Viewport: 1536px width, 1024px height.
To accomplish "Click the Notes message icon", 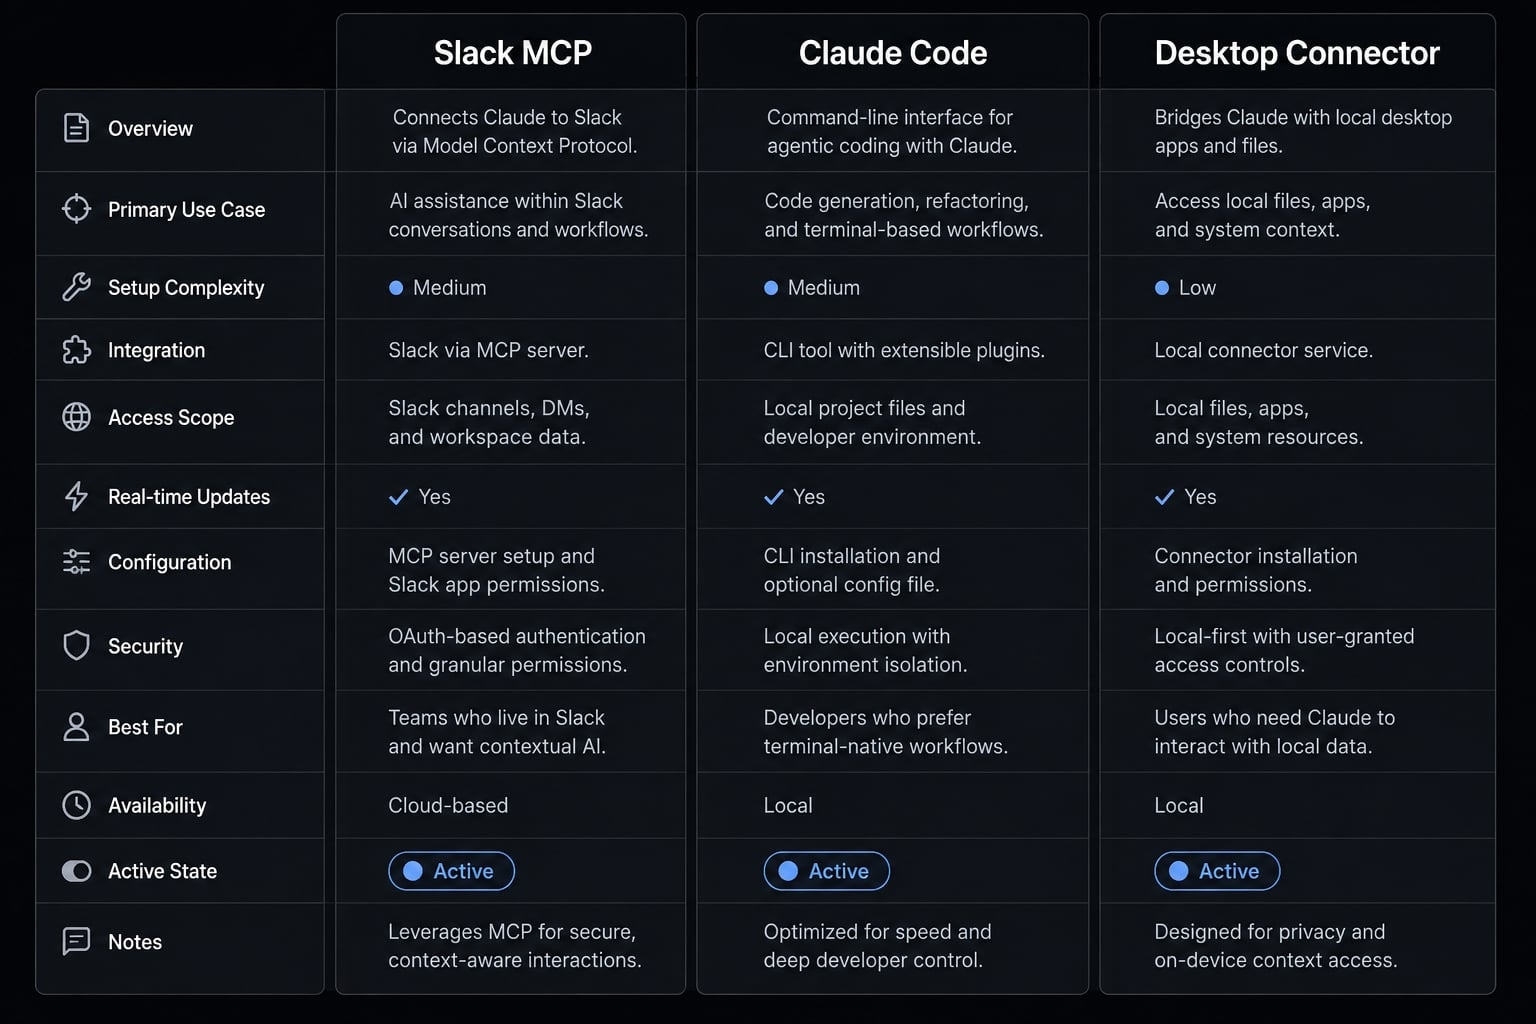I will pyautogui.click(x=76, y=941).
